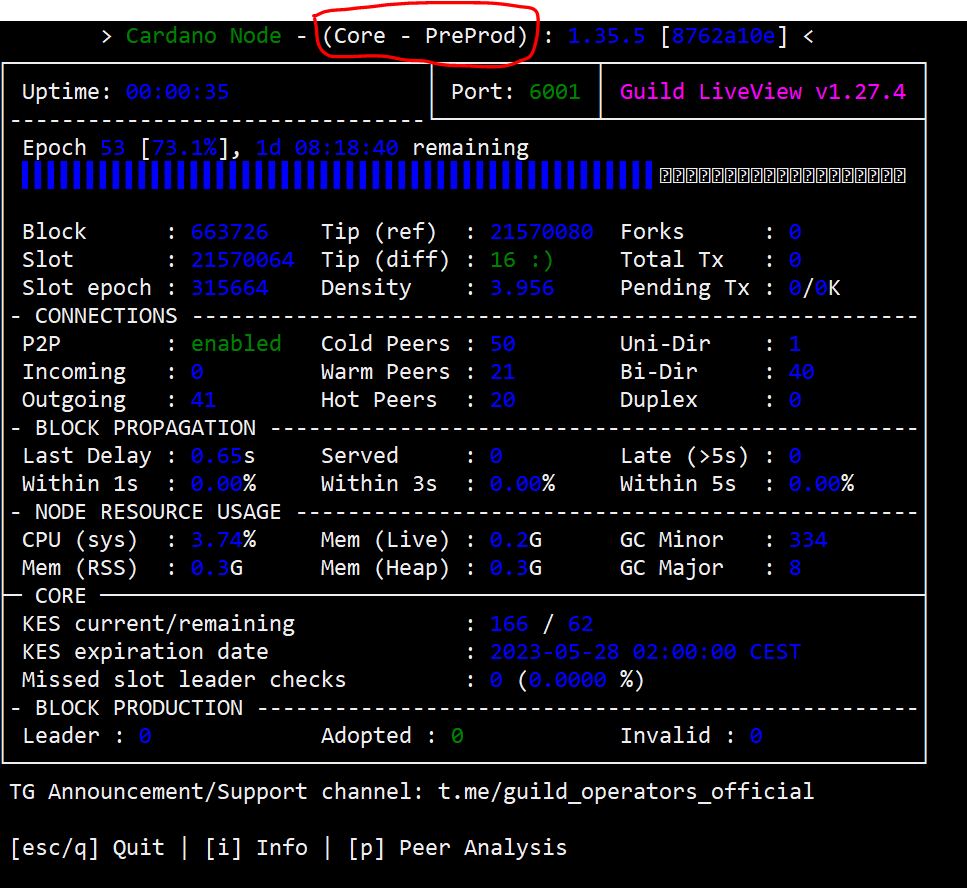Click the Uptime counter value

click(x=177, y=92)
